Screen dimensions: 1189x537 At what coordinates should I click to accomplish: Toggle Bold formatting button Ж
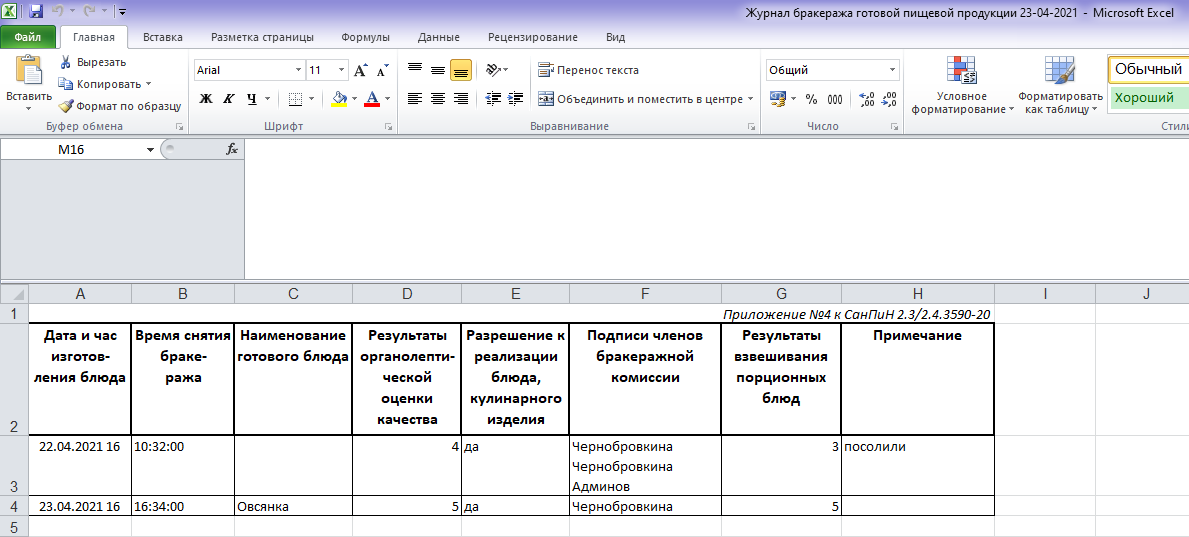205,99
